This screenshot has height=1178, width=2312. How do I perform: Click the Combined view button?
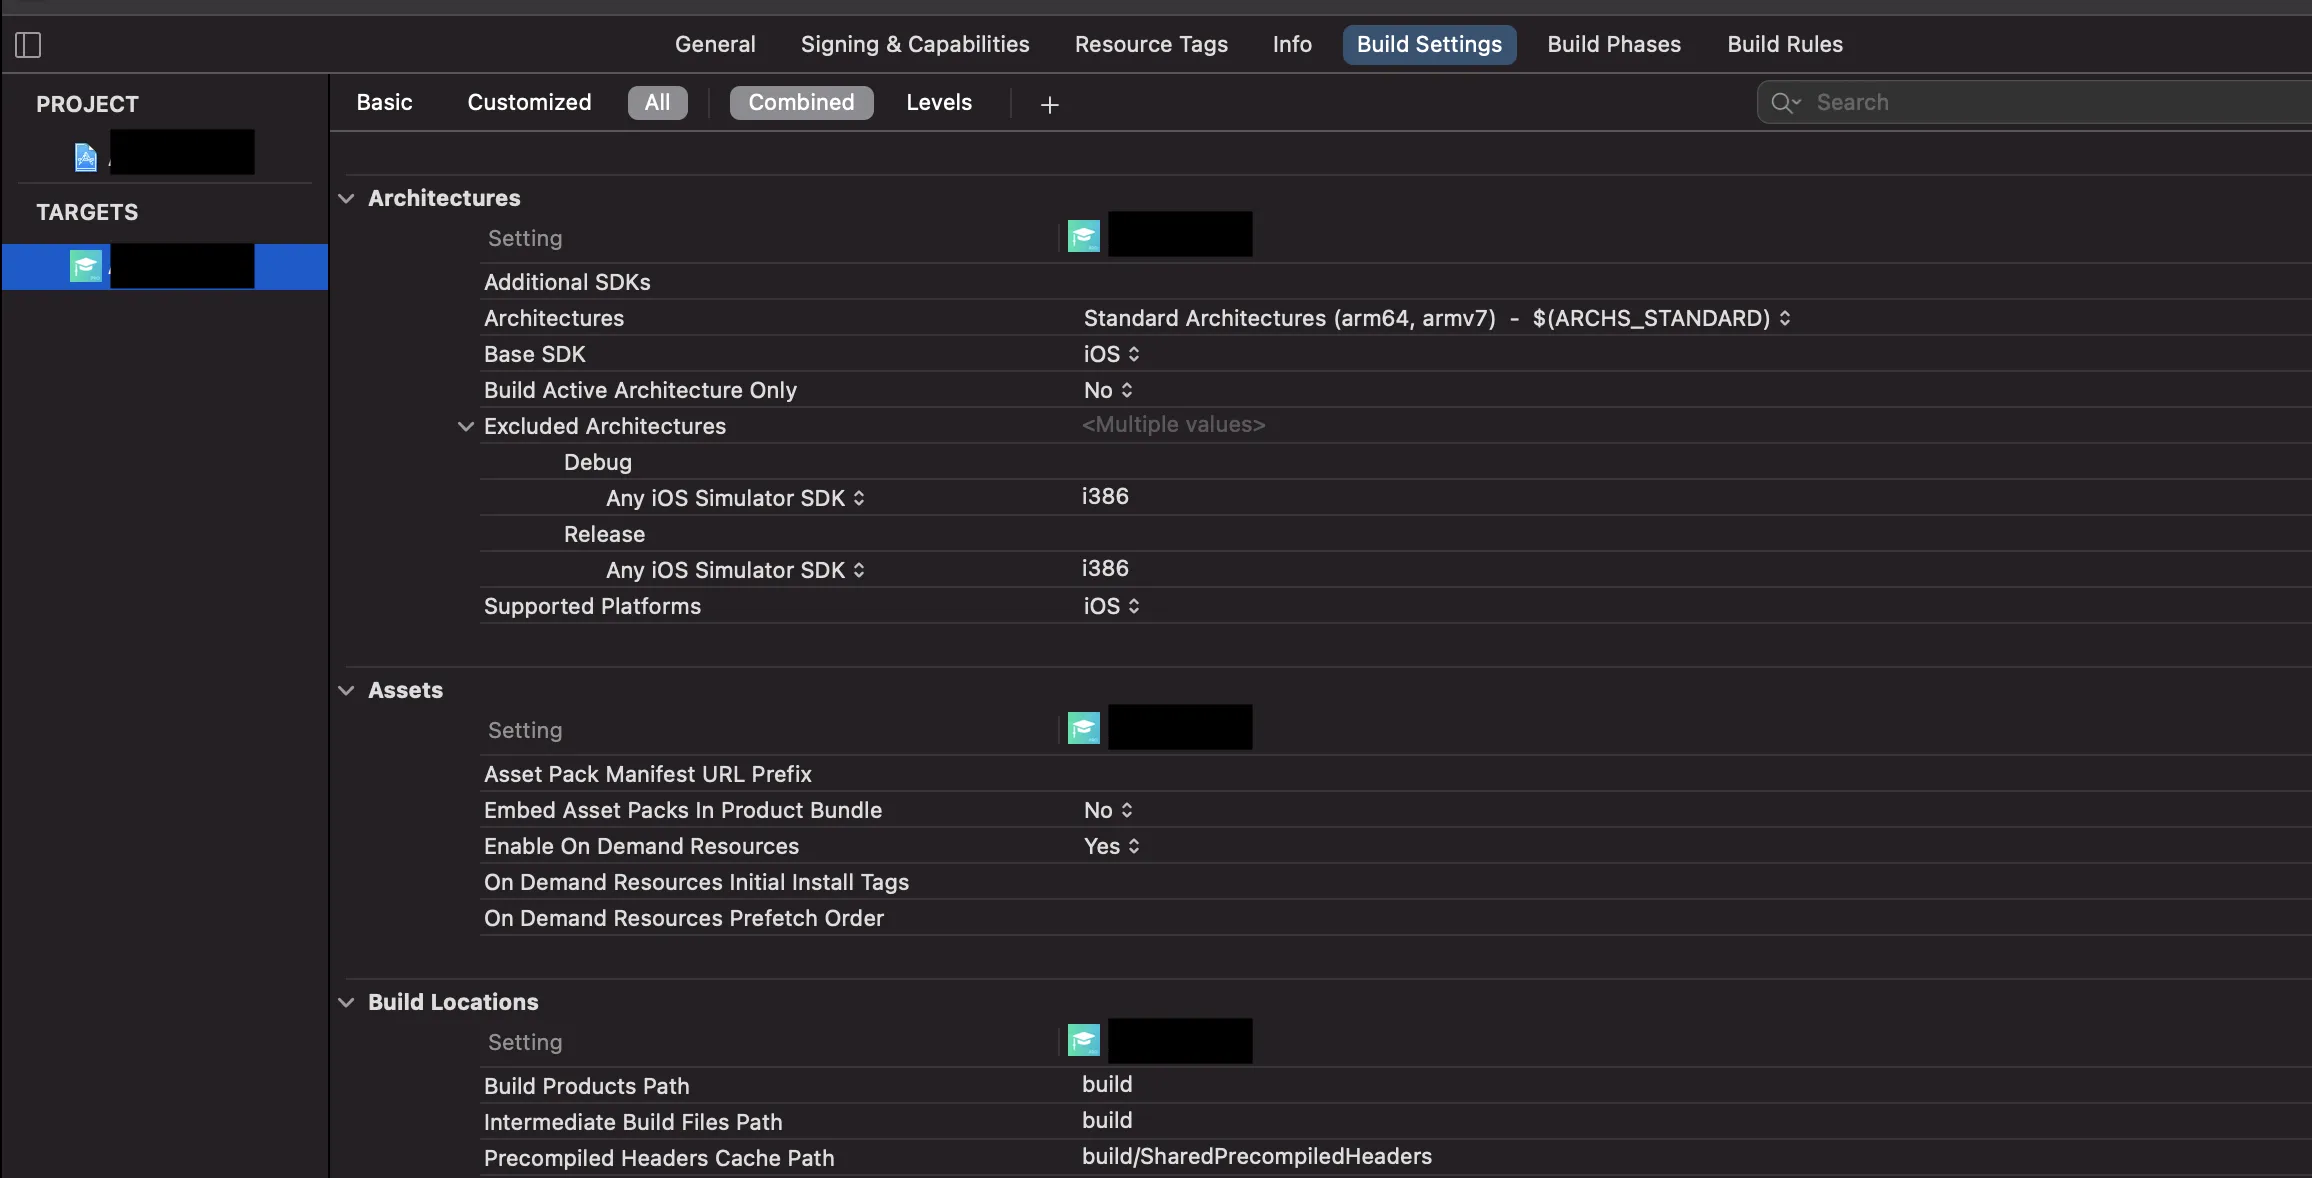801,103
